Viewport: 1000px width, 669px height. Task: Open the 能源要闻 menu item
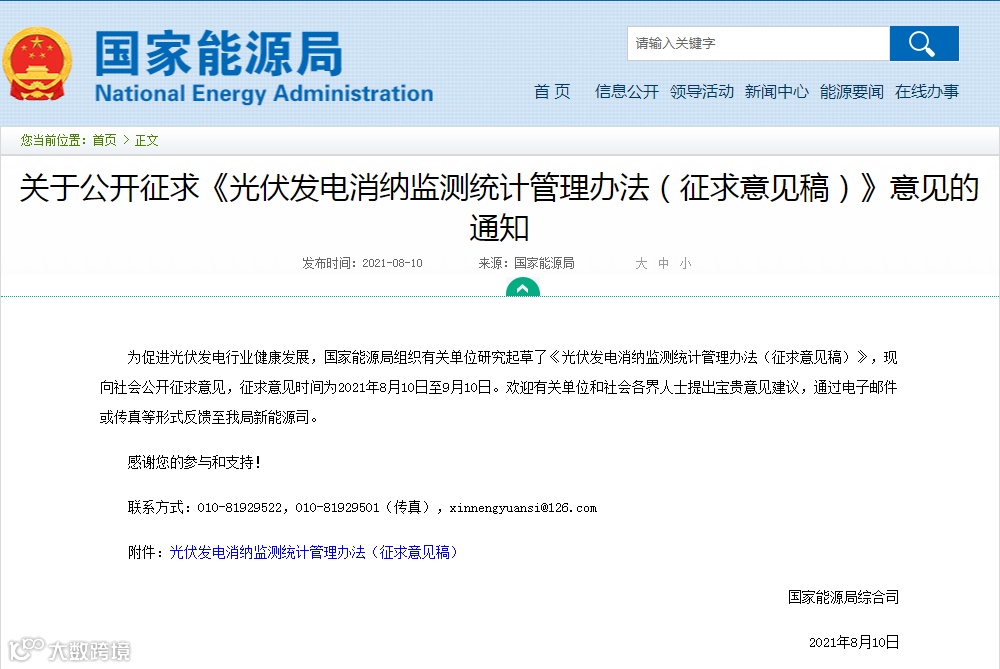[x=851, y=92]
